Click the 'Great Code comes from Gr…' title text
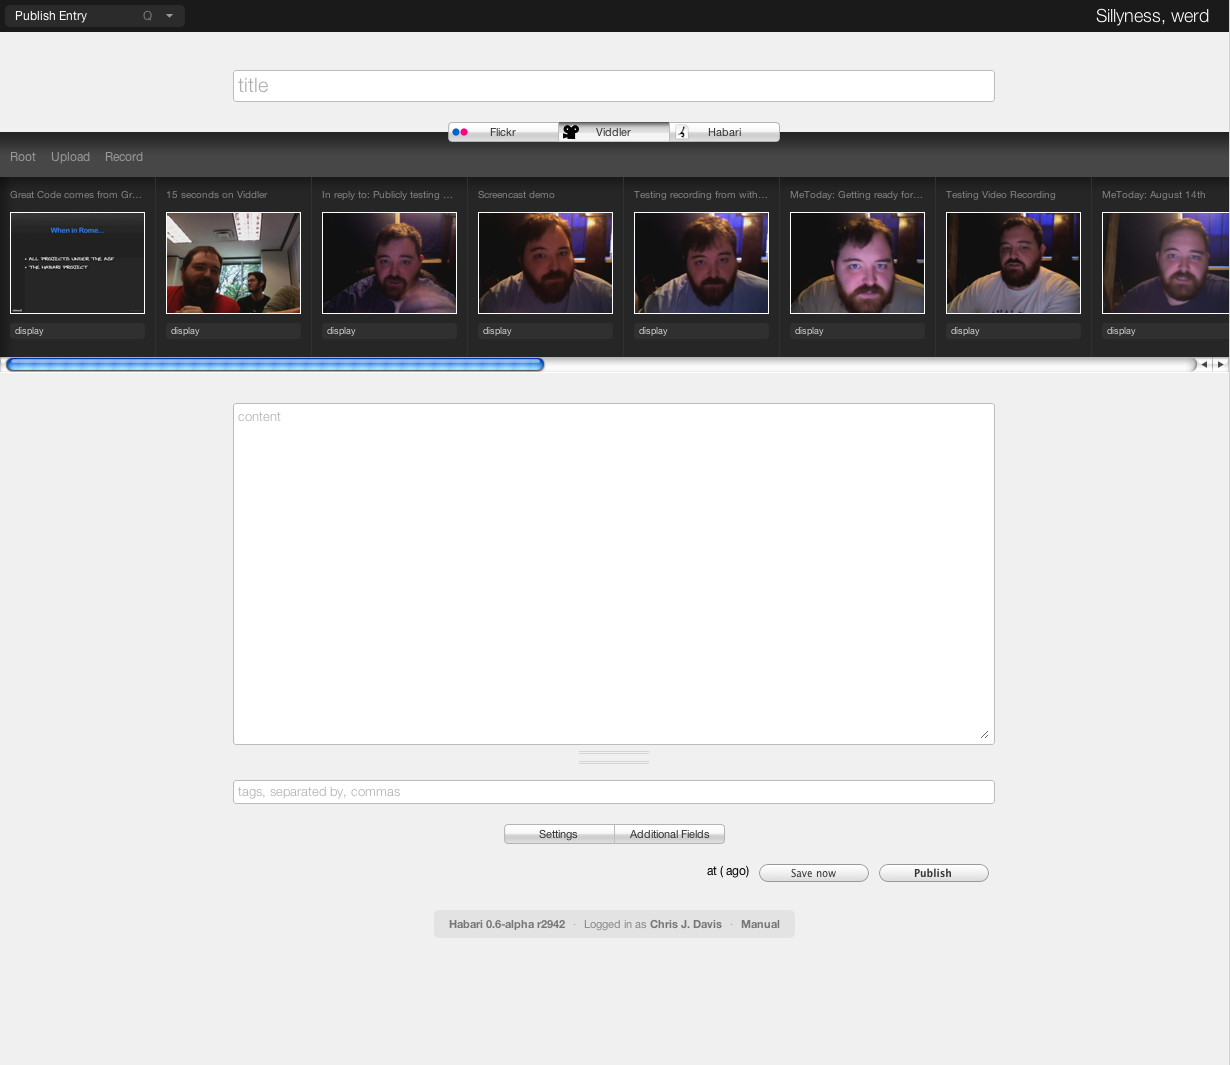1230x1065 pixels. point(76,195)
